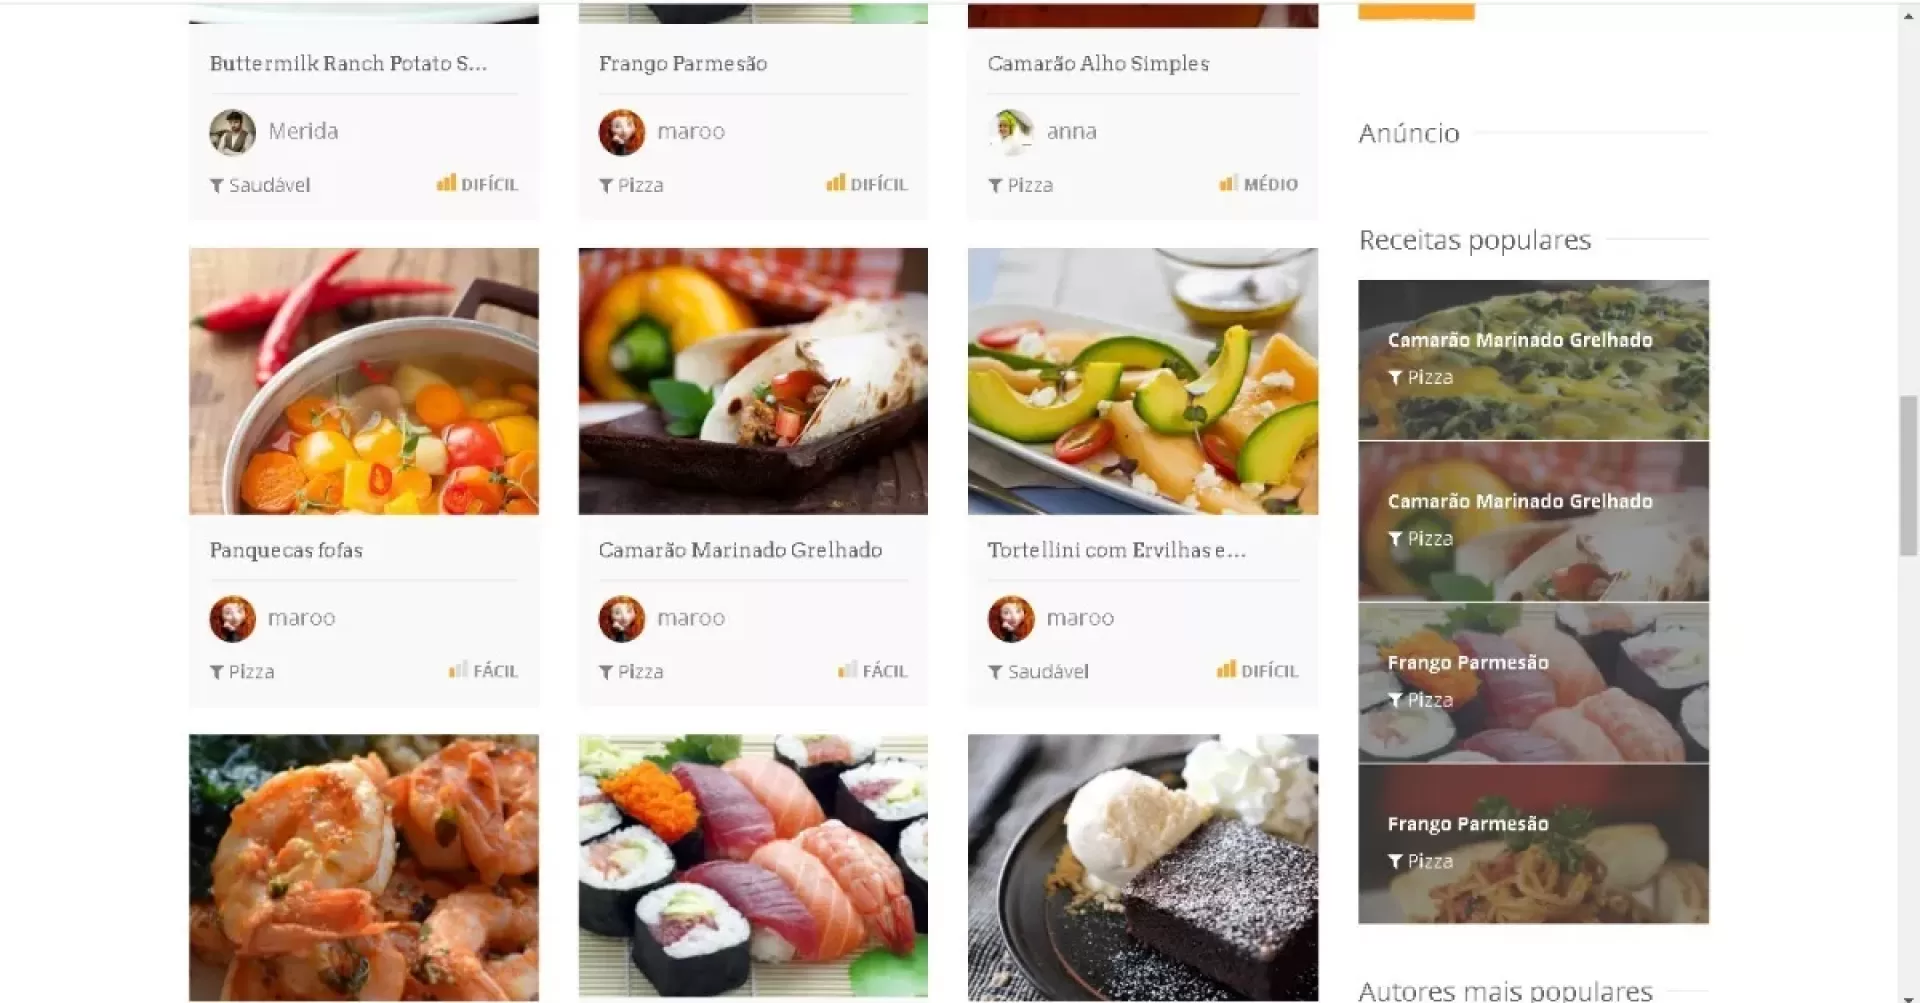This screenshot has width=1920, height=1003.
Task: Open last popular recipe Frango Parmesão with pasta
Action: point(1533,844)
